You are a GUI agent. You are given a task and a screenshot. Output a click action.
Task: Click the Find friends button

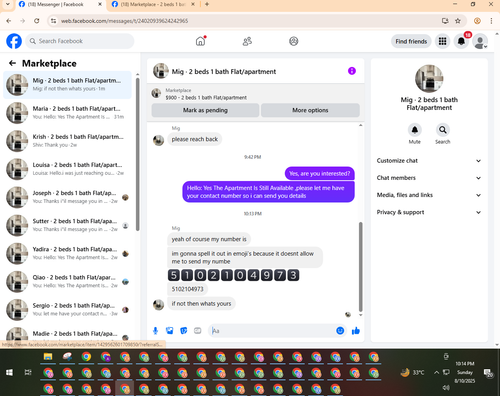point(411,41)
